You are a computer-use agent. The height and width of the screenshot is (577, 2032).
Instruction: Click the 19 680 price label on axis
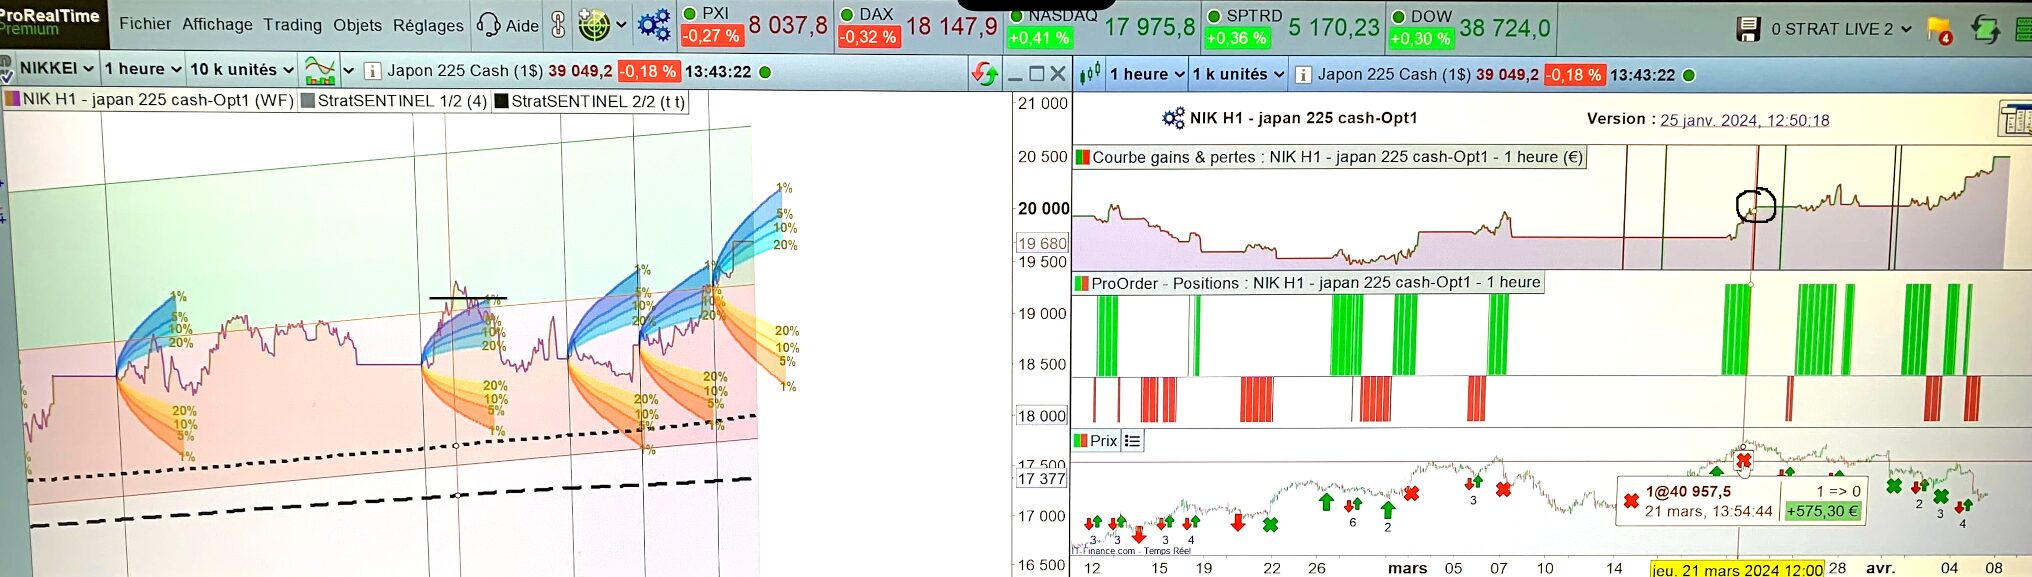tap(1042, 243)
